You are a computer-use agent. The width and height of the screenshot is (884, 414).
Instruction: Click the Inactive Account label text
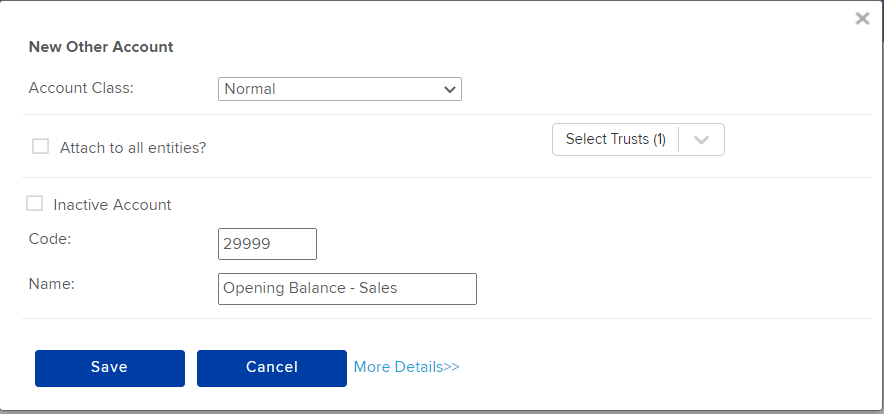(x=112, y=205)
